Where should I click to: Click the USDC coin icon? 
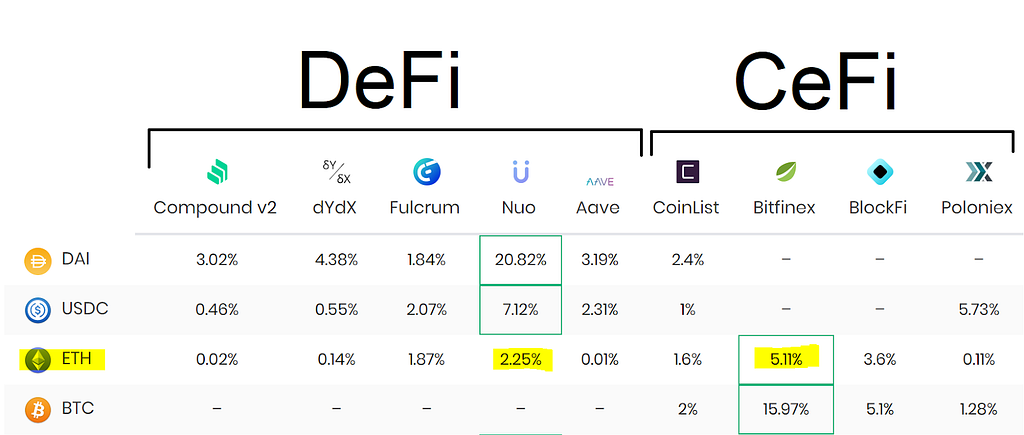(38, 310)
